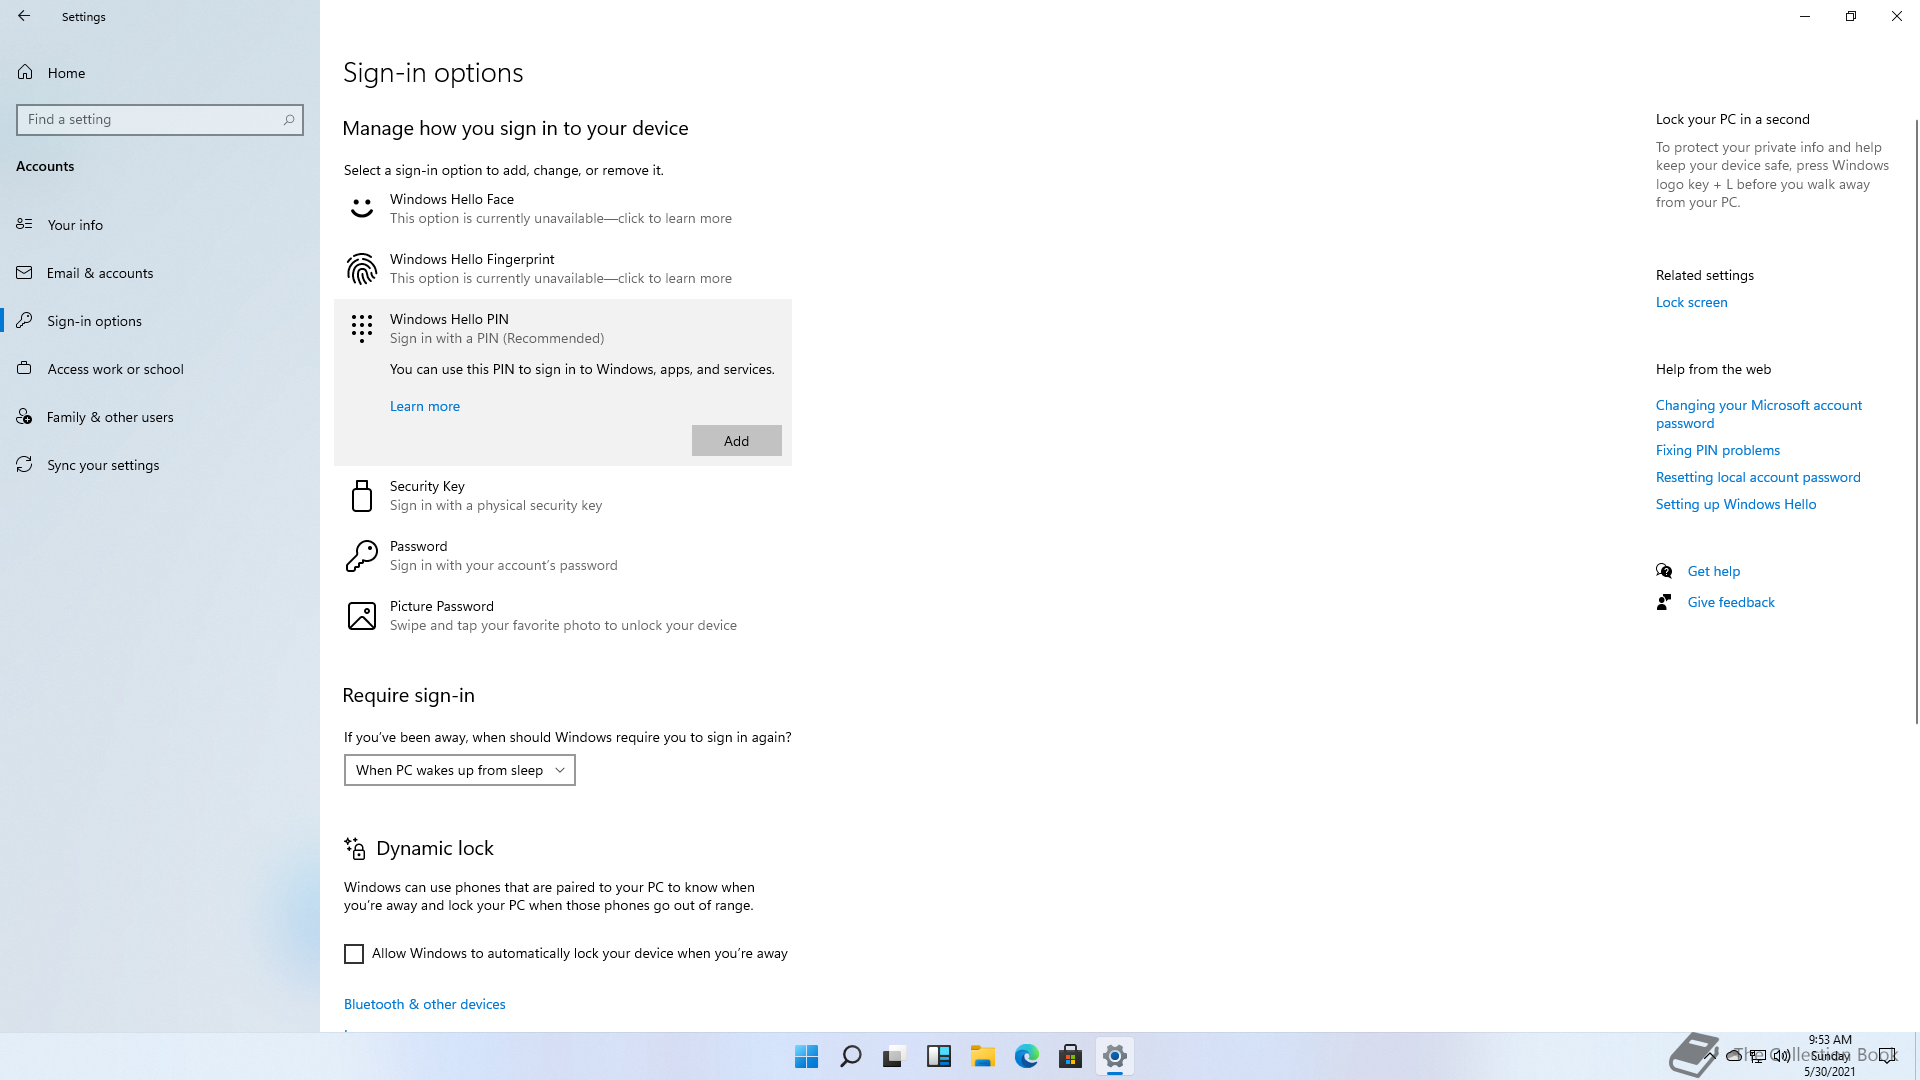Click the Email & accounts envelope icon
This screenshot has width=1920, height=1080.
click(x=24, y=272)
